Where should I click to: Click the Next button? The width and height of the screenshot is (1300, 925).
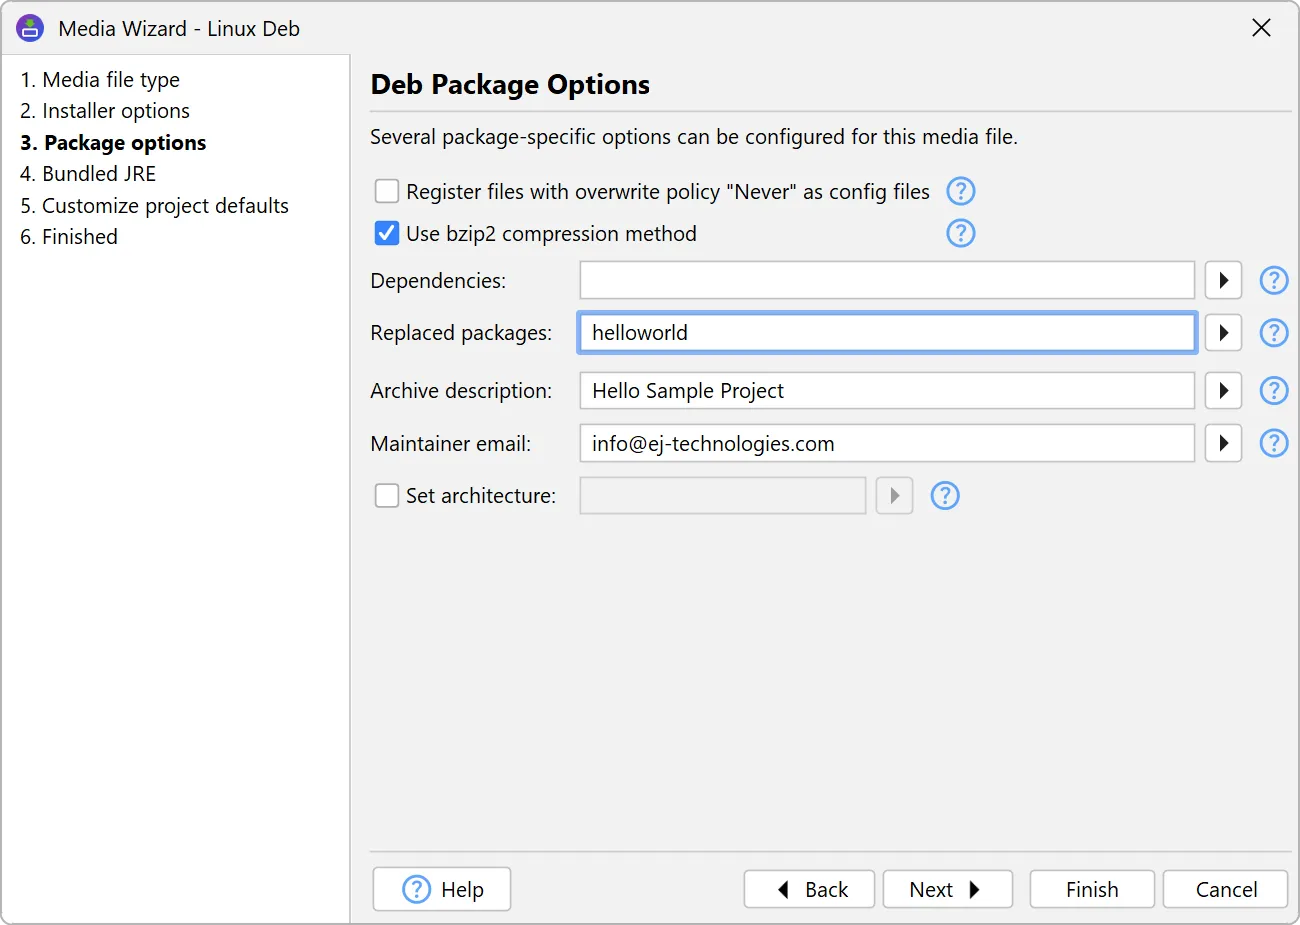946,889
